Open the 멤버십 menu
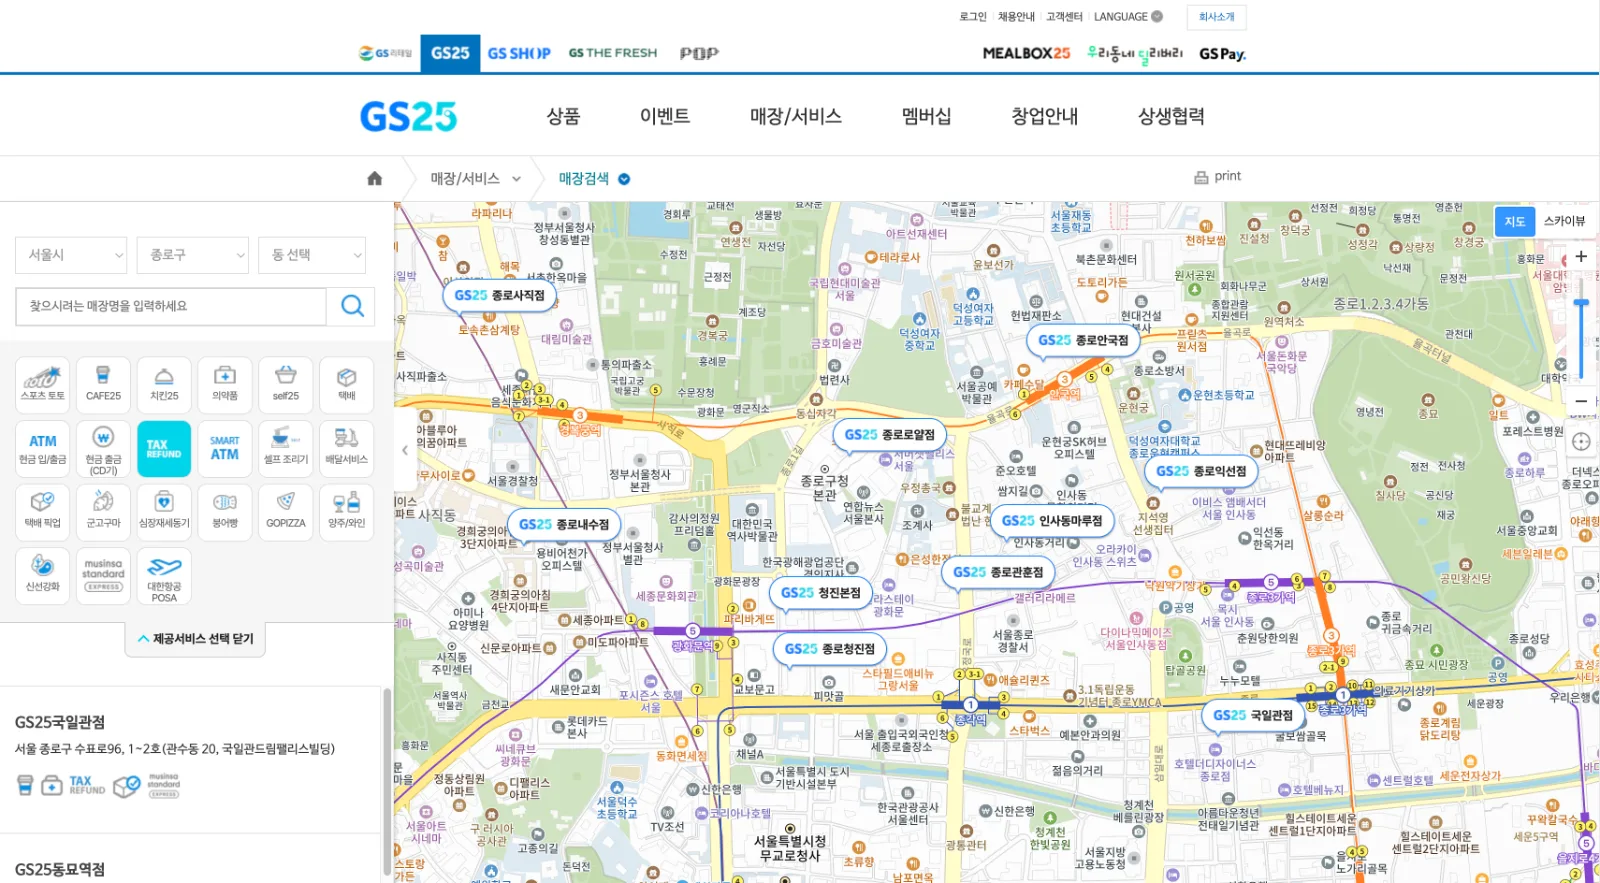The height and width of the screenshot is (883, 1600). click(926, 116)
